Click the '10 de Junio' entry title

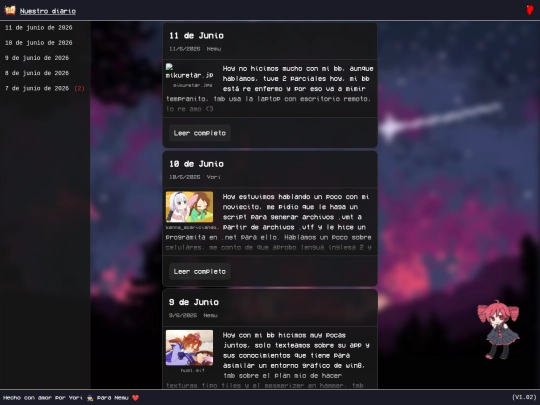196,164
